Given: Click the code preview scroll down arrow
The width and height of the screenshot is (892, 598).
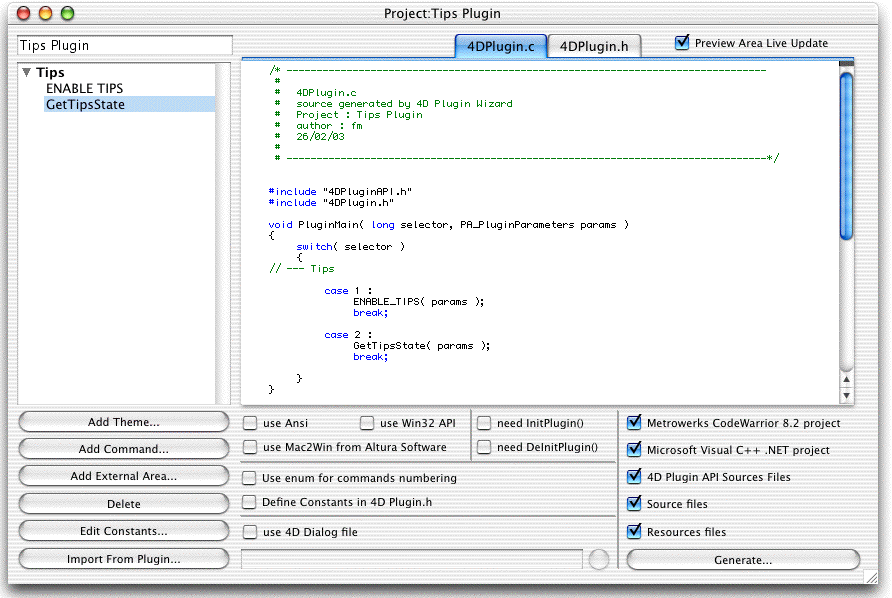Looking at the screenshot, I should (x=846, y=396).
